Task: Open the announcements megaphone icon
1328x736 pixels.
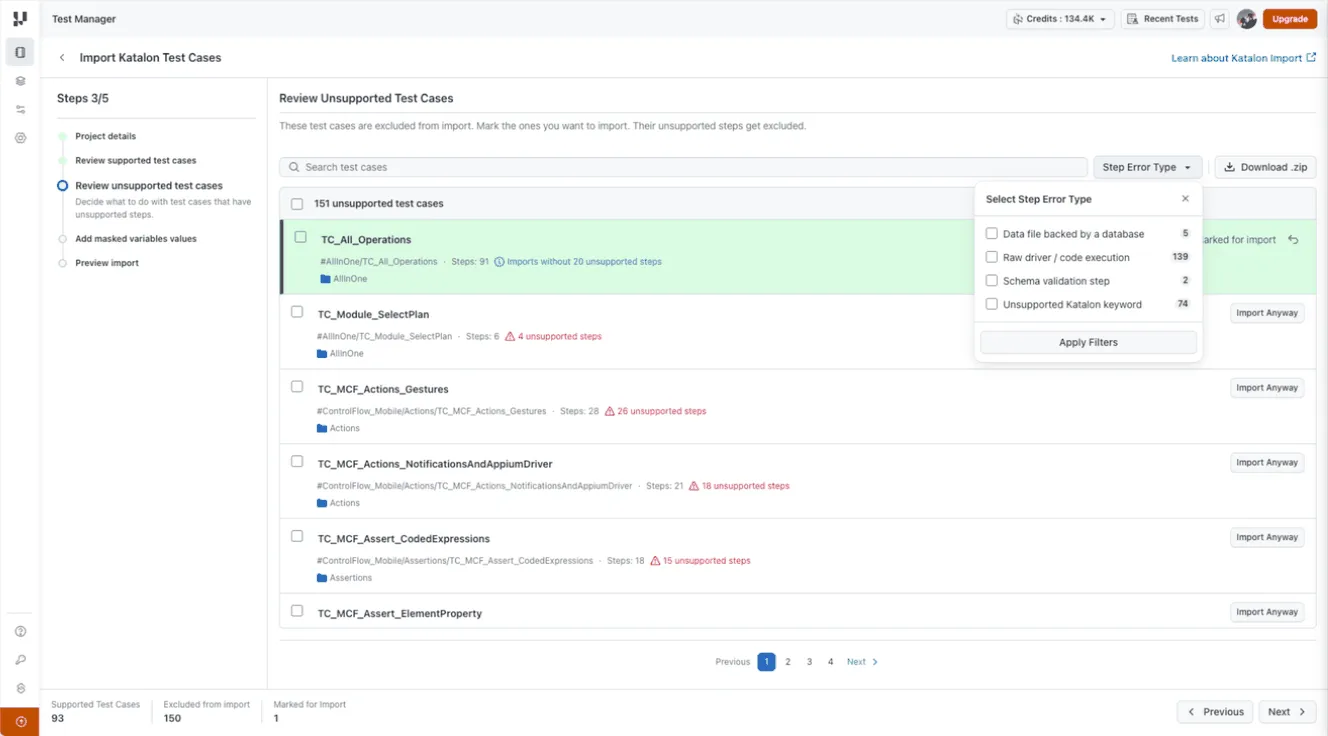Action: coord(1219,19)
